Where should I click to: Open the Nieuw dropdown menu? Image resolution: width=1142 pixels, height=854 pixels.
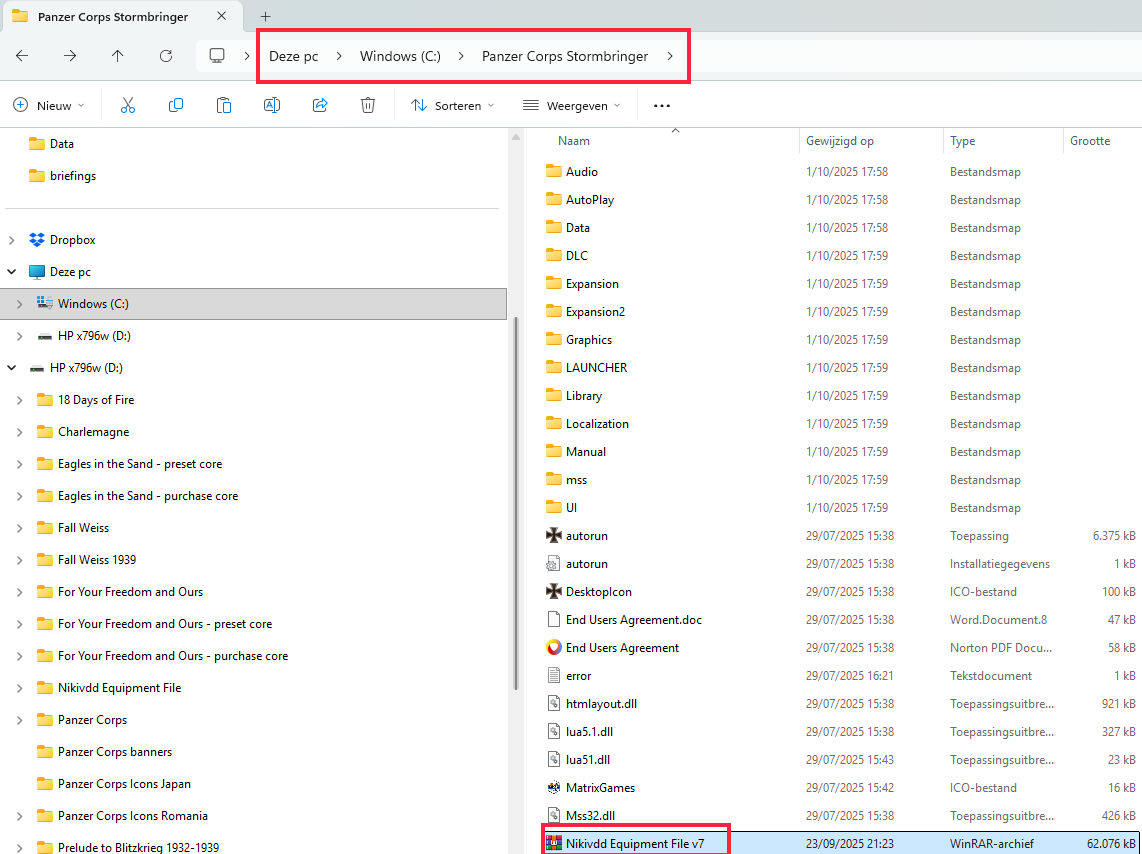(49, 105)
